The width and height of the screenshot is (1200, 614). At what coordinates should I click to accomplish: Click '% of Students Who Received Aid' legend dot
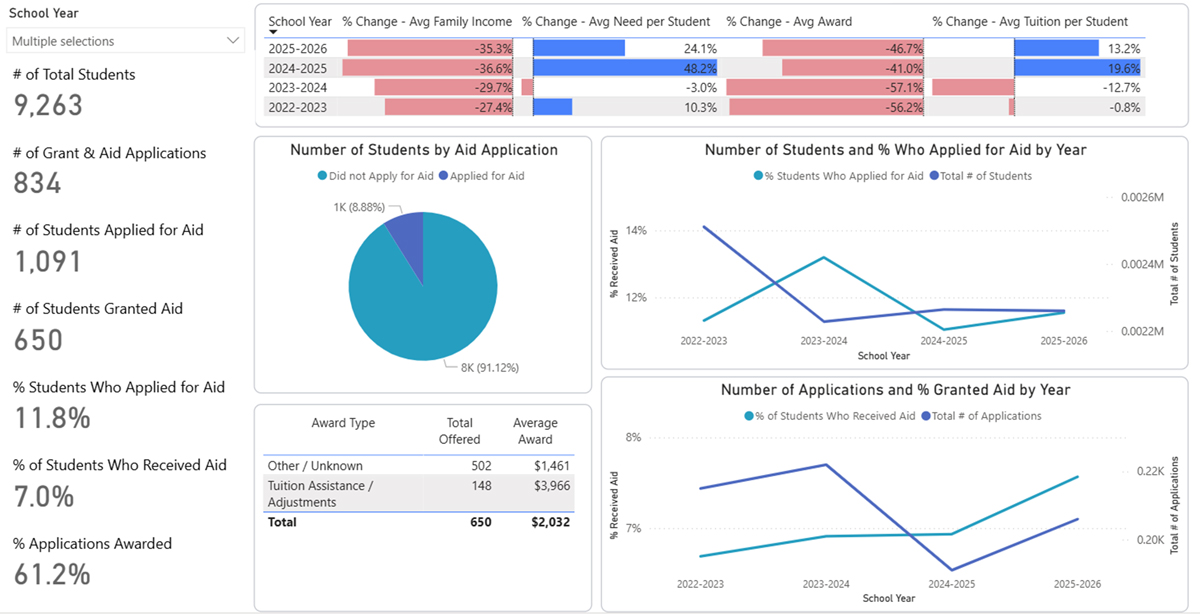pyautogui.click(x=749, y=416)
